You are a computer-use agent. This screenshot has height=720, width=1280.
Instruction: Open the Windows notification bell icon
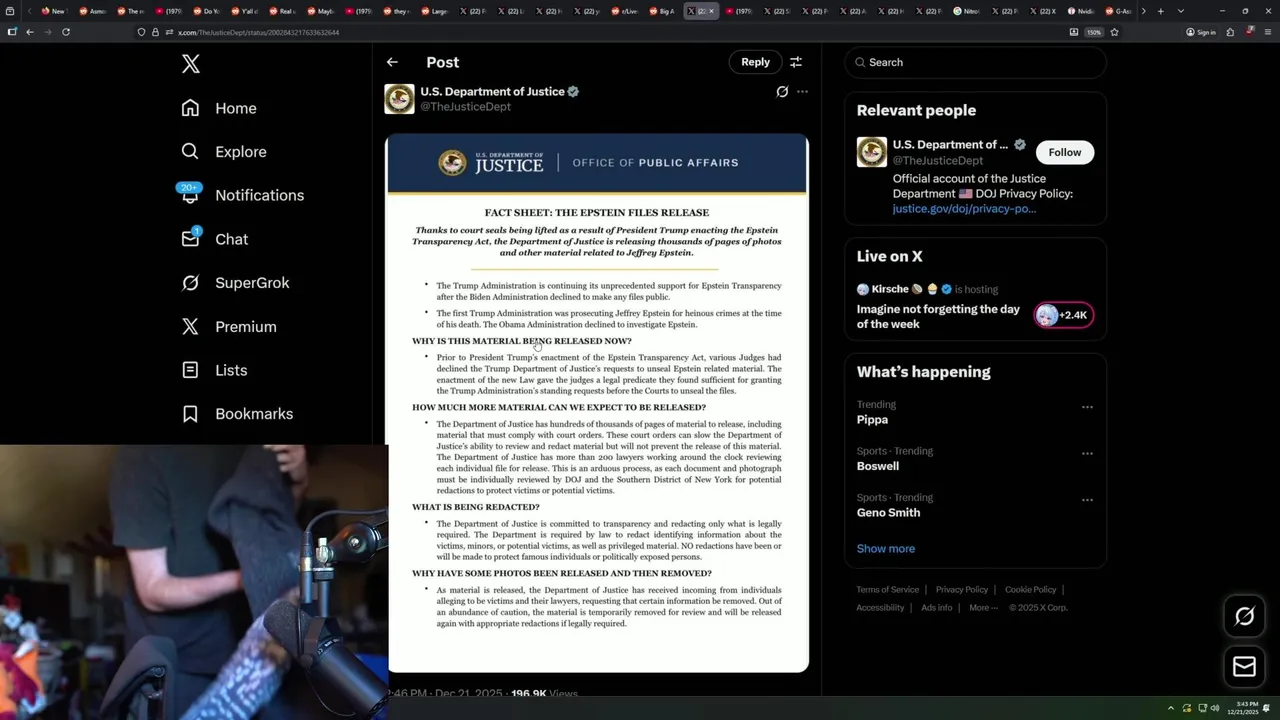click(x=1268, y=708)
